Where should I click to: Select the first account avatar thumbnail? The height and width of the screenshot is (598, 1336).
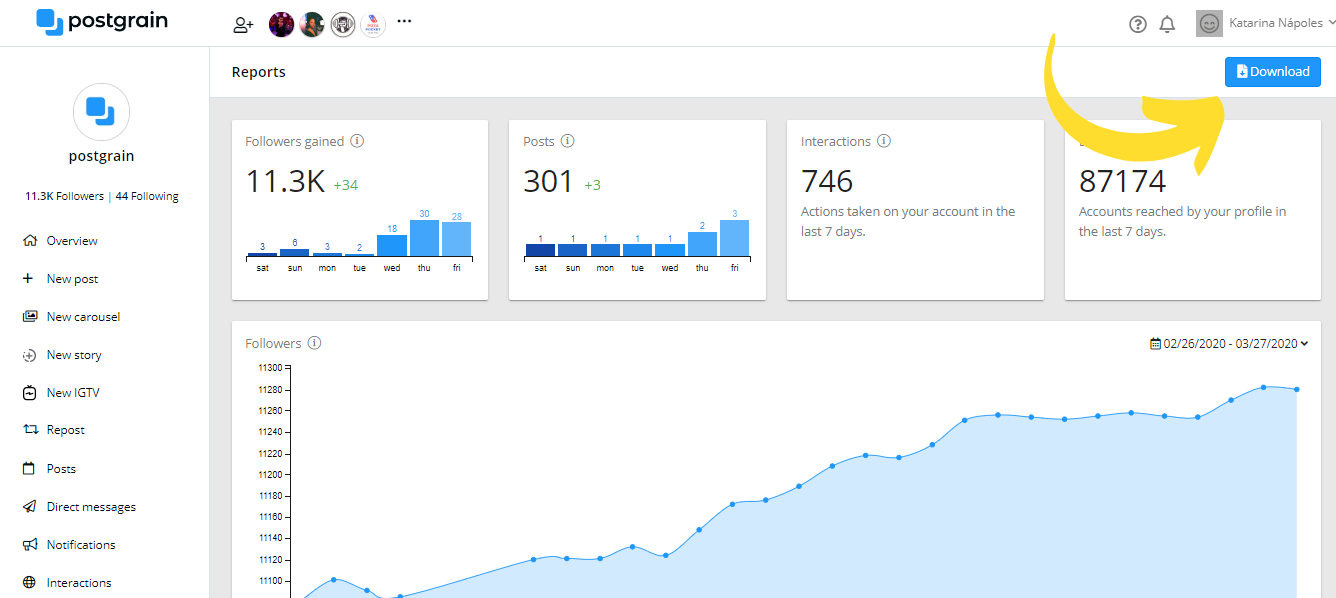281,24
